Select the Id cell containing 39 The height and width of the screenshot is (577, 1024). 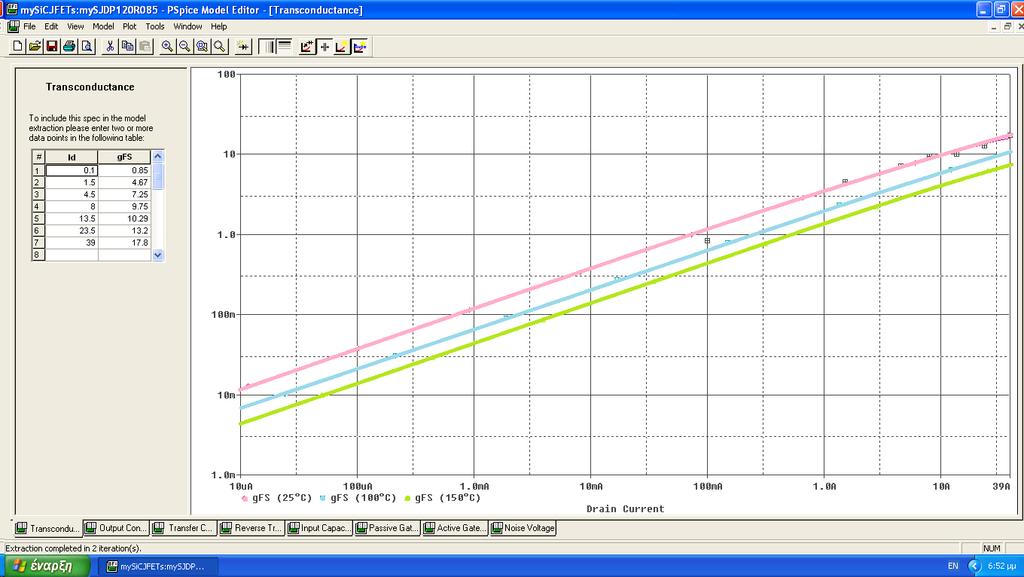pos(71,243)
